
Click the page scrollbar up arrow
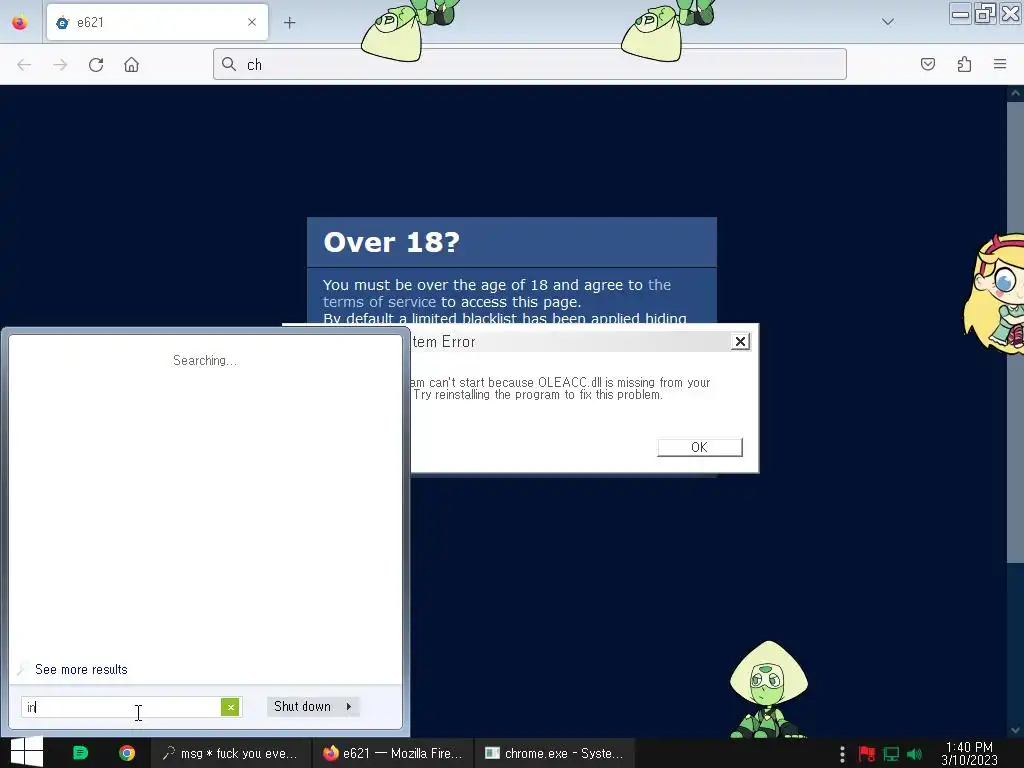point(1015,93)
